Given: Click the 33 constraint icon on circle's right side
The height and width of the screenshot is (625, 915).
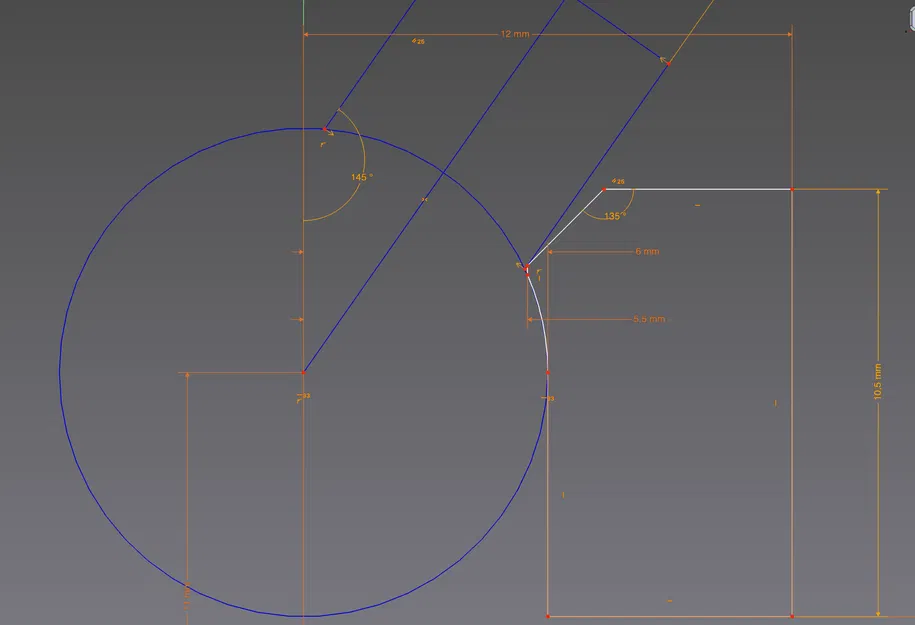Looking at the screenshot, I should pos(549,399).
